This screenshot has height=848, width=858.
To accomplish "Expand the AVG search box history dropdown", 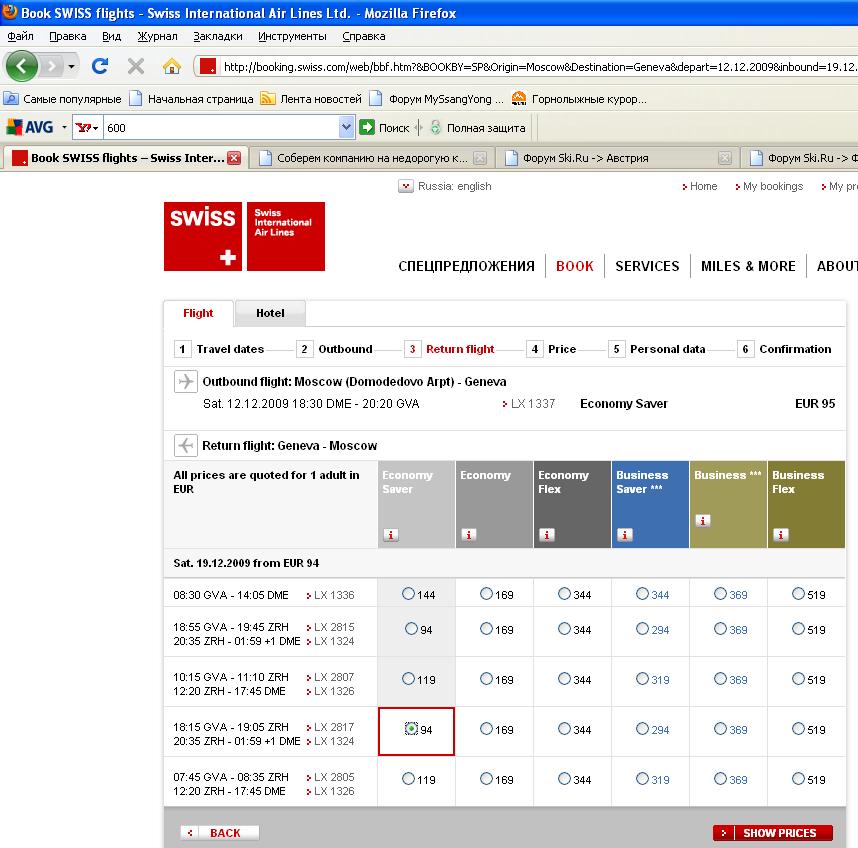I will point(346,127).
